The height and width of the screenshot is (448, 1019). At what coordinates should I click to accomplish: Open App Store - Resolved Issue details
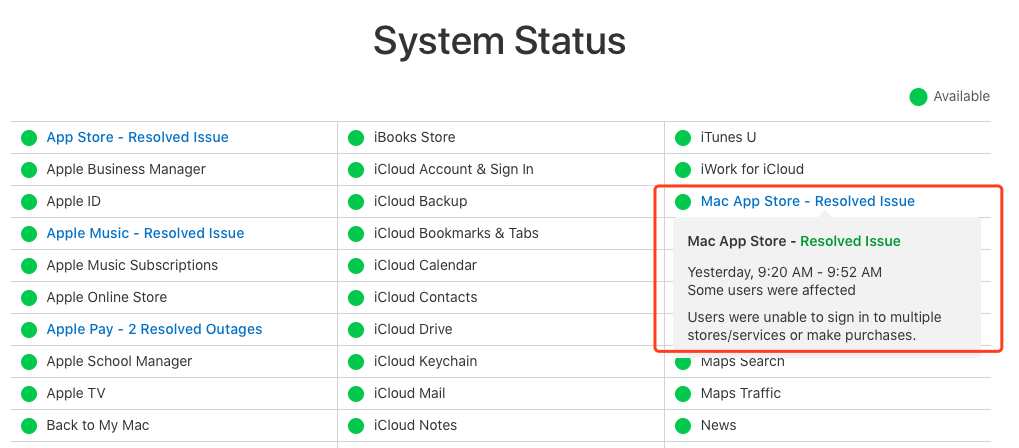(137, 137)
